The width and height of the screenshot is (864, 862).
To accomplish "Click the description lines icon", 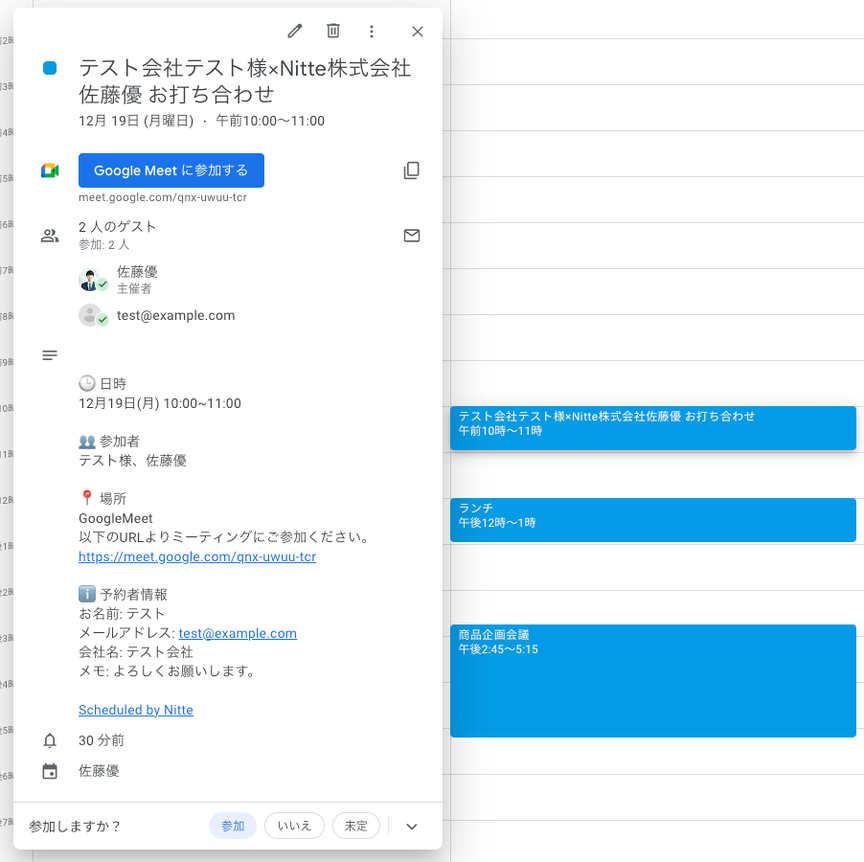I will 50,355.
